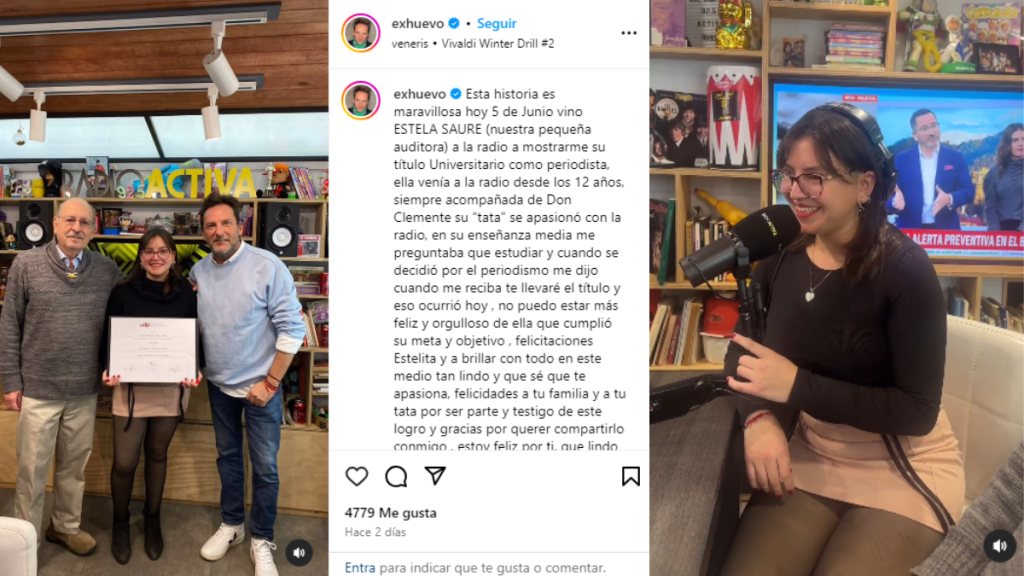Viewport: 1024px width, 576px height.
Task: Follow exhuevo using the Seguir button
Action: pyautogui.click(x=496, y=24)
